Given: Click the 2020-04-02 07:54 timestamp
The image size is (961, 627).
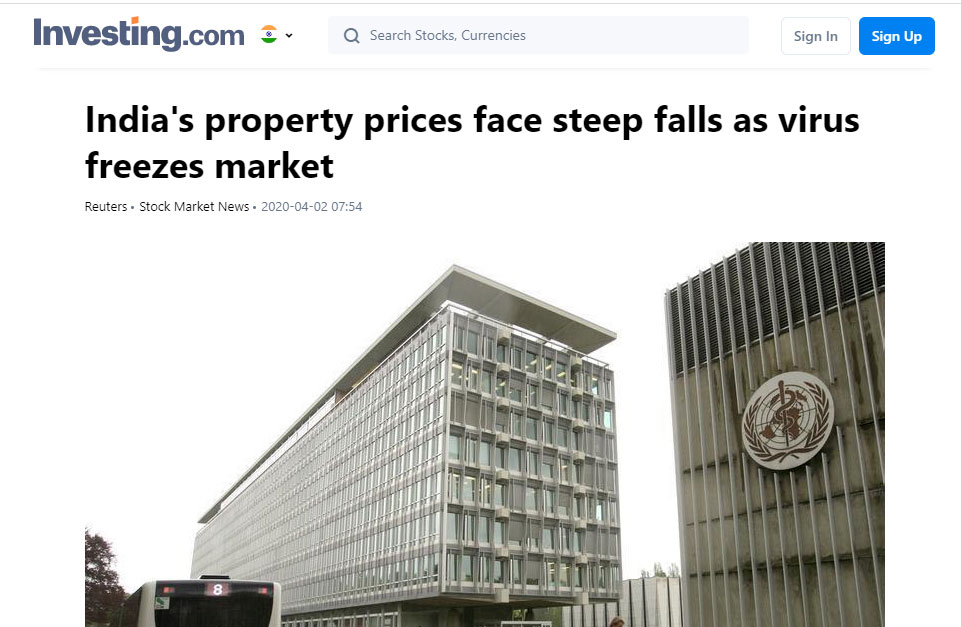Looking at the screenshot, I should [311, 207].
